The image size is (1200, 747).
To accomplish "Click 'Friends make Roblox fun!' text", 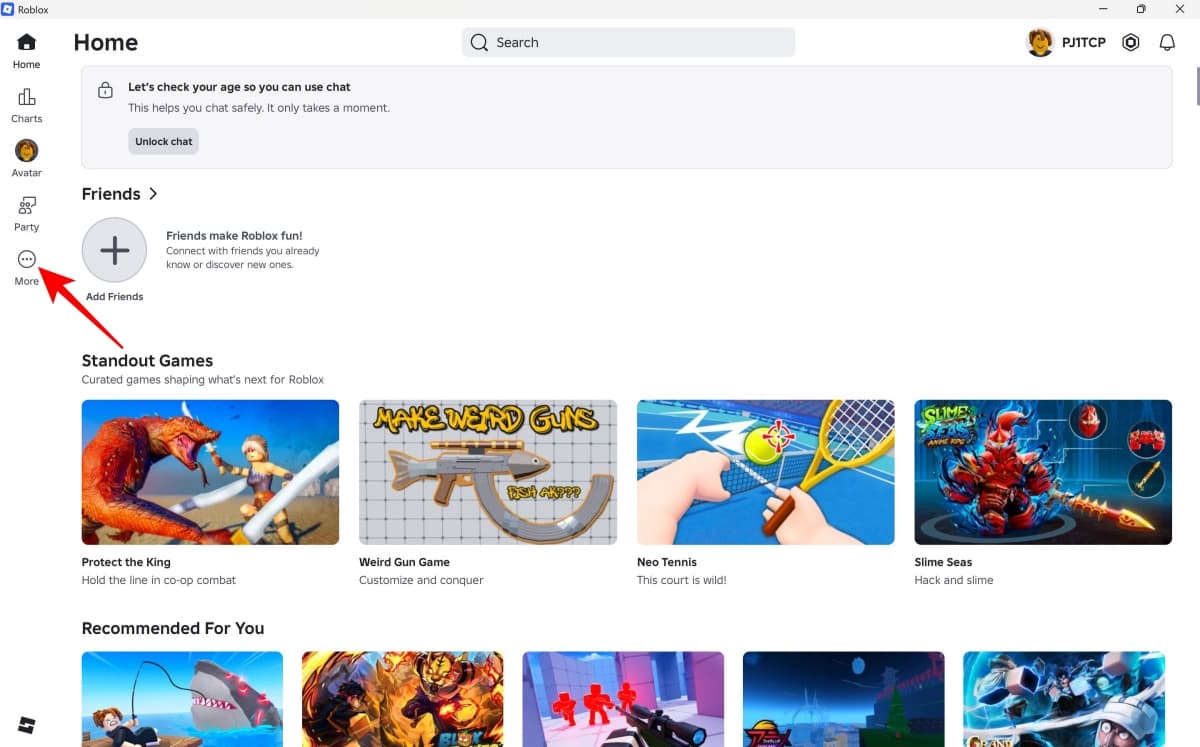I will [x=234, y=236].
